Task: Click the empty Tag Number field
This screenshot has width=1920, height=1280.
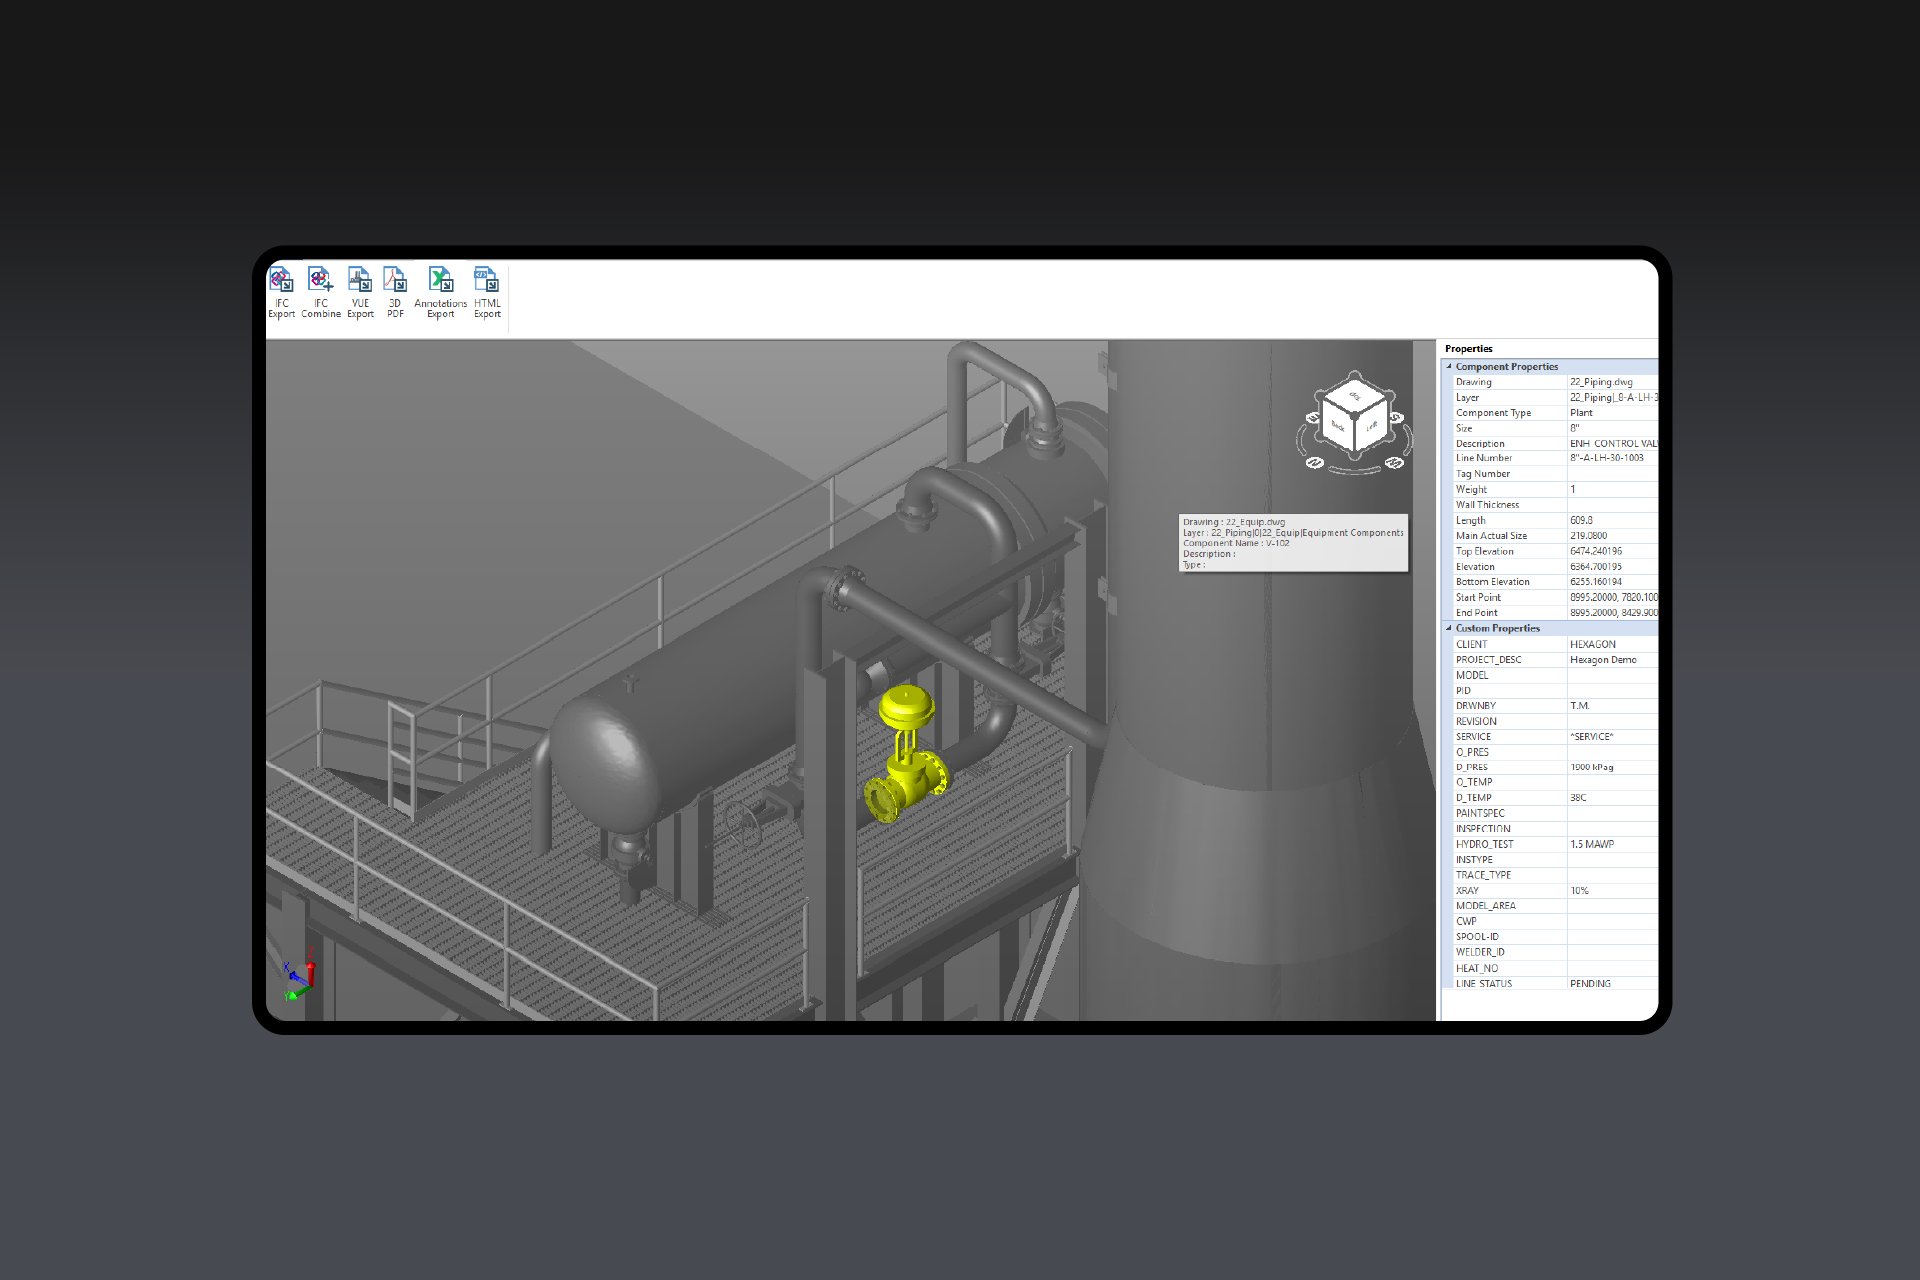Action: tap(1610, 473)
